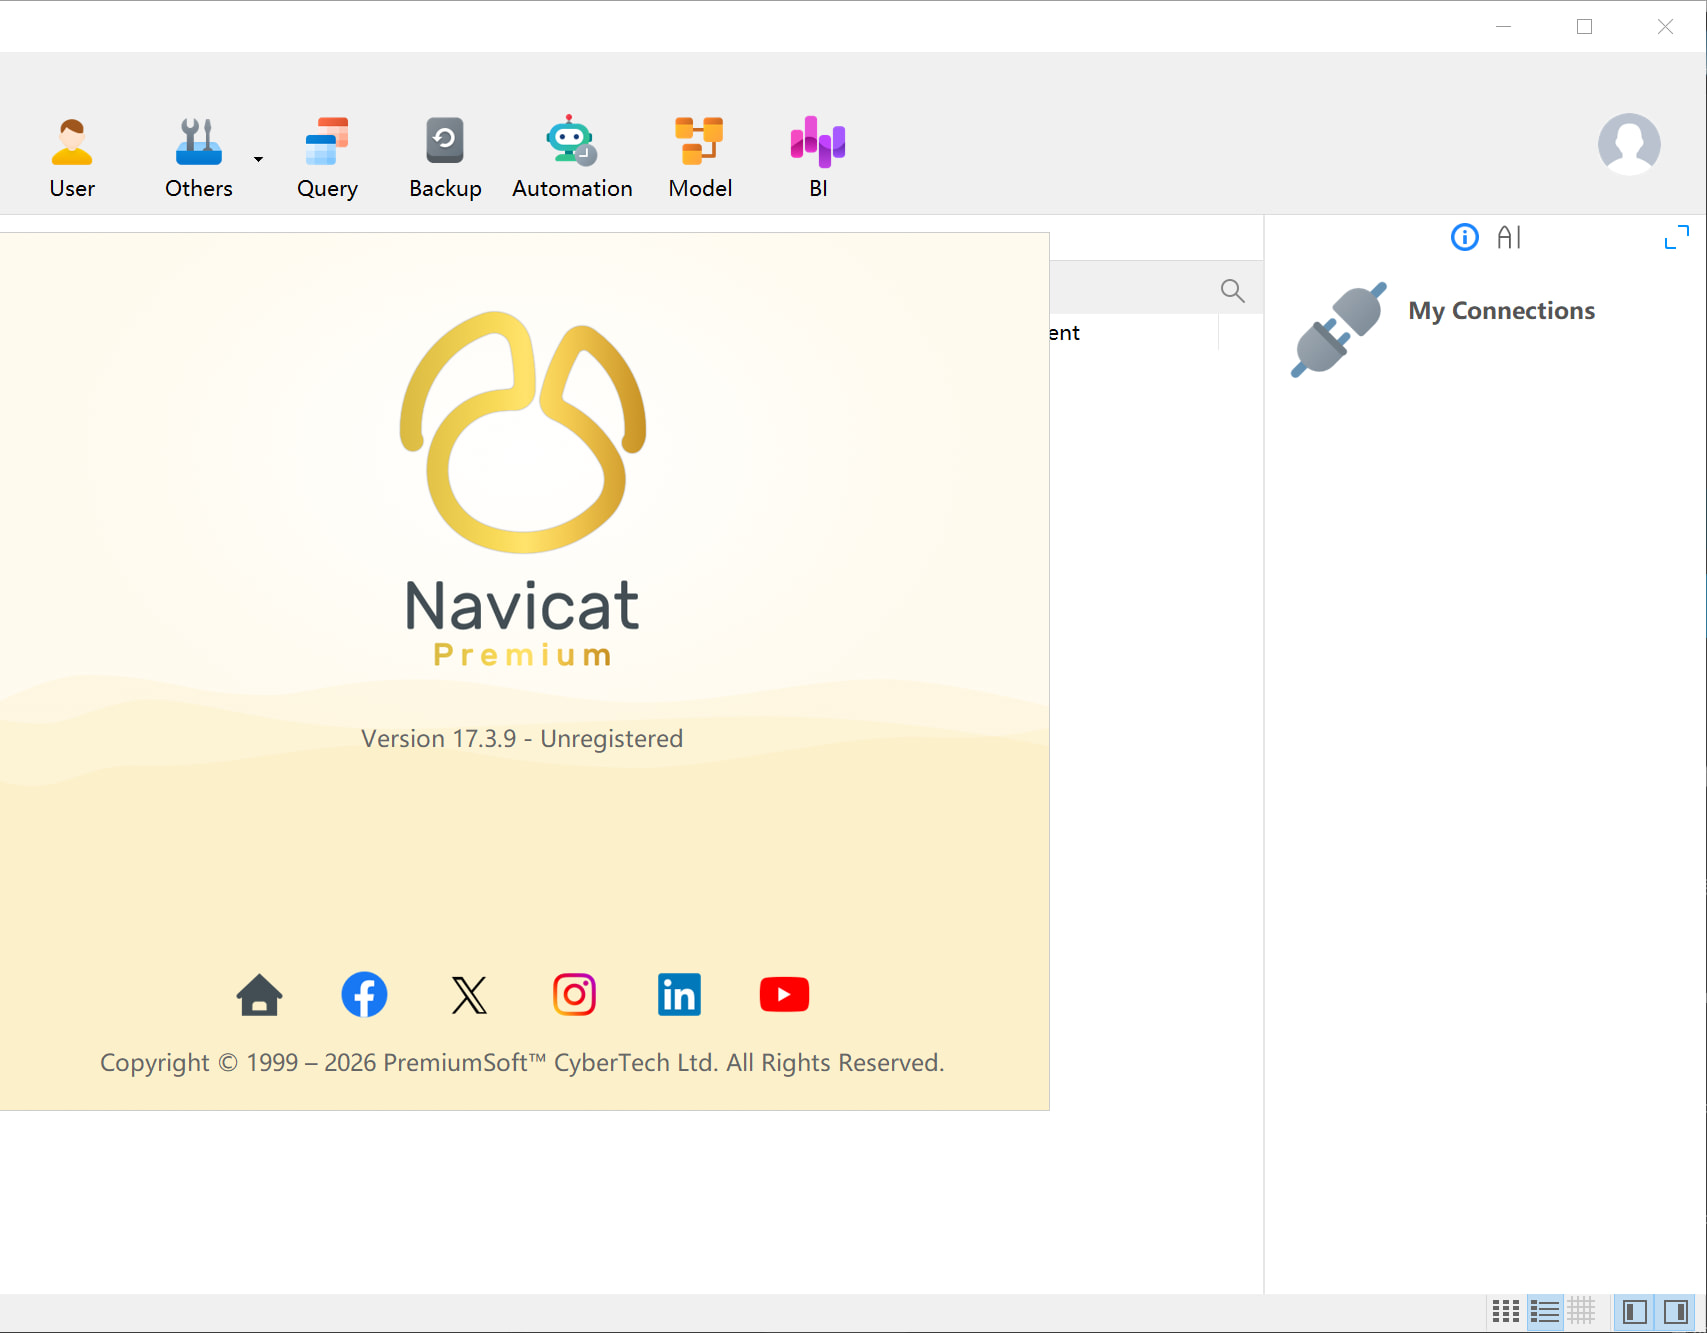Click the My Connections heading
Image resolution: width=1707 pixels, height=1333 pixels.
(x=1501, y=311)
